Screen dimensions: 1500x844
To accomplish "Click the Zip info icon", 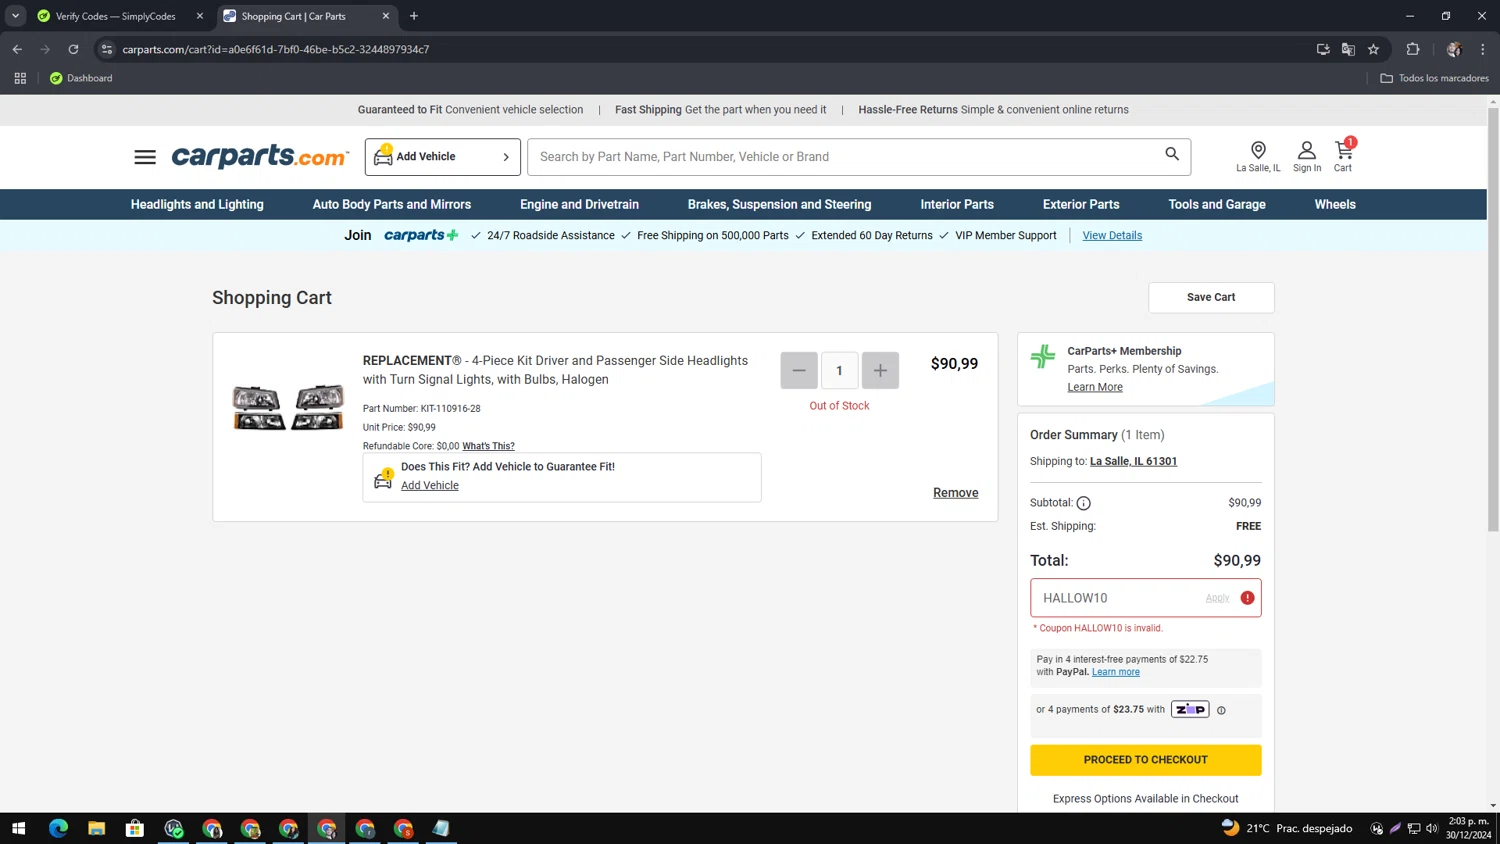I will [1221, 710].
